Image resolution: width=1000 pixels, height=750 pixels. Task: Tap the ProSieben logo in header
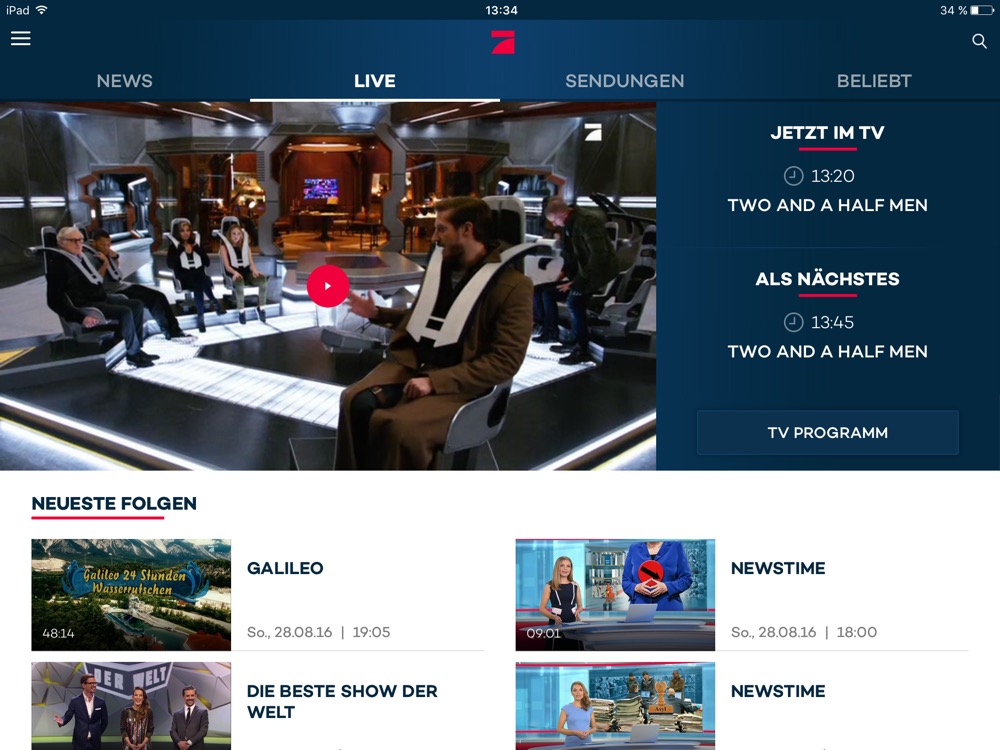click(x=503, y=41)
